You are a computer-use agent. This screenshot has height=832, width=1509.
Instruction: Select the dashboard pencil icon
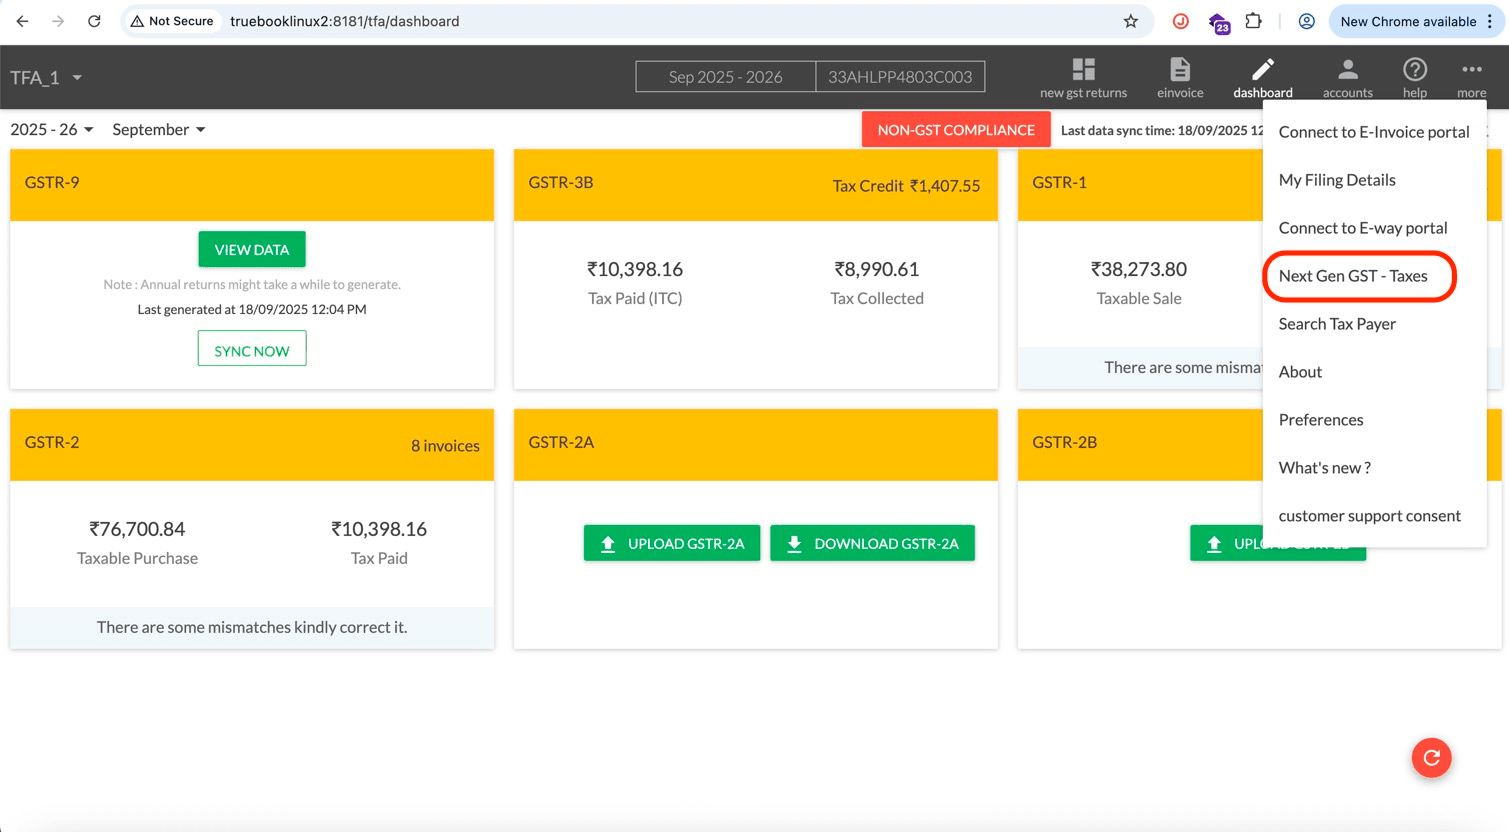[1262, 70]
